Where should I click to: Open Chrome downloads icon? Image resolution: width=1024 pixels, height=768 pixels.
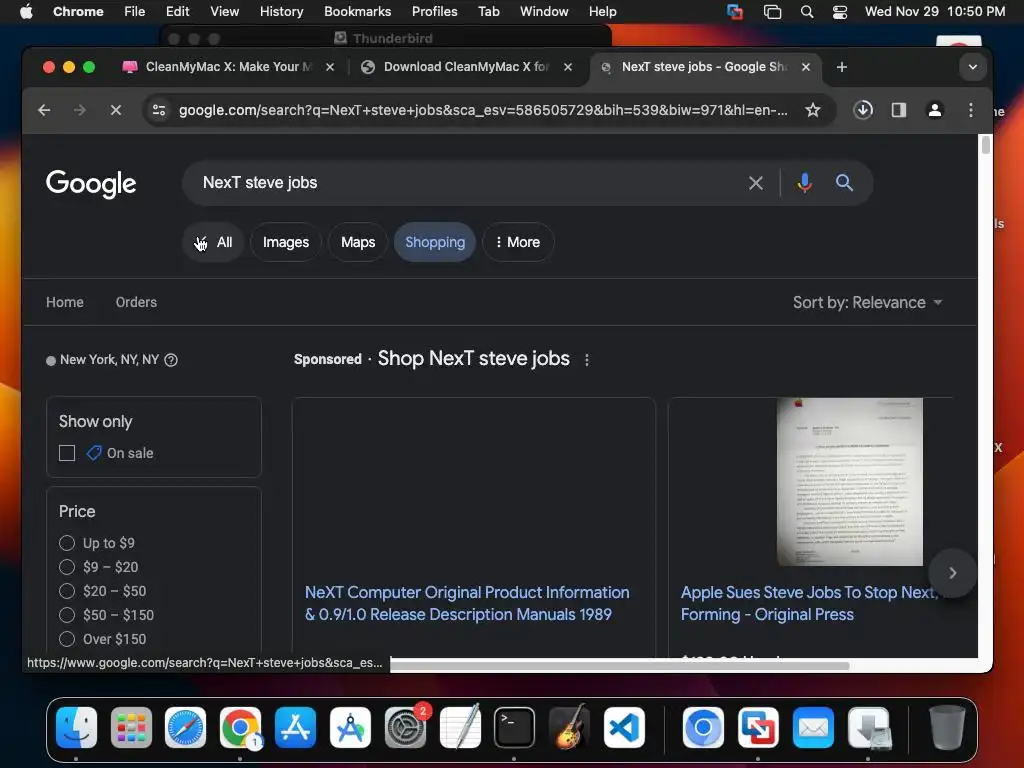click(x=863, y=110)
